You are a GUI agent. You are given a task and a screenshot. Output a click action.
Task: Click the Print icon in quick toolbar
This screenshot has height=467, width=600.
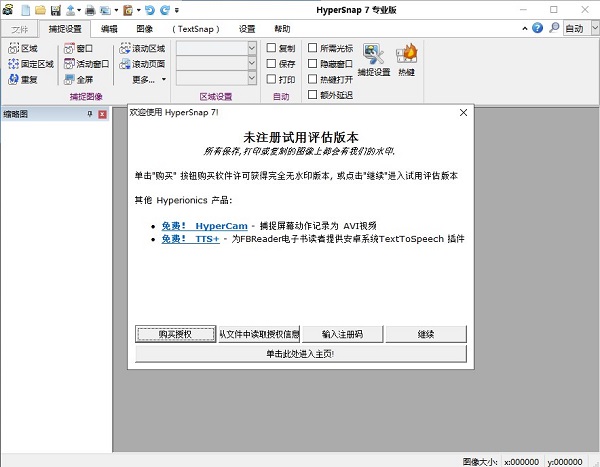point(90,10)
